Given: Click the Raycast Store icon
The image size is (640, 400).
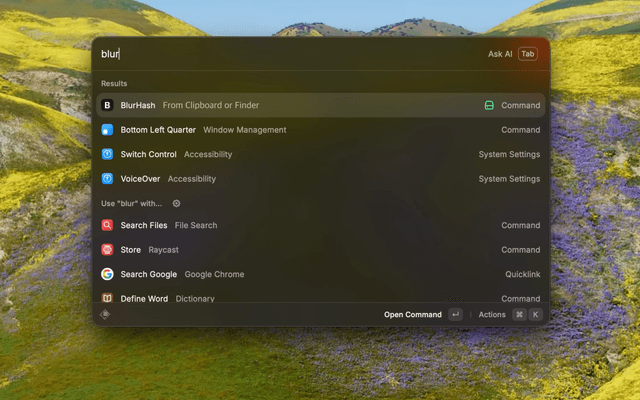Looking at the screenshot, I should 108,250.
